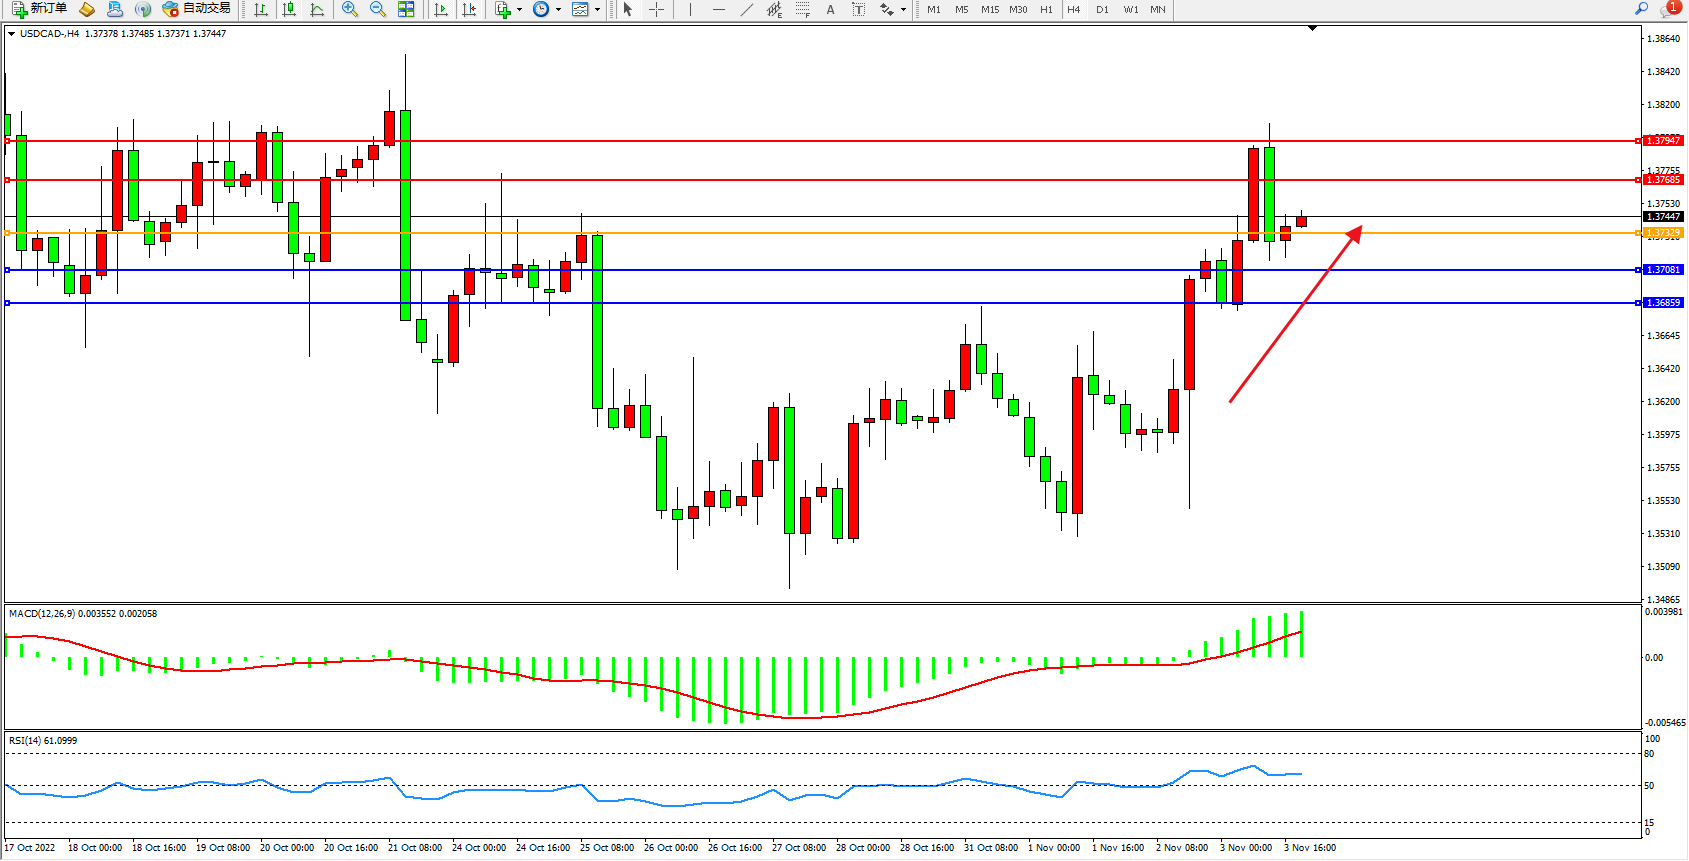Select the crosshair tool
Screen dimensions: 1689x861
click(656, 9)
